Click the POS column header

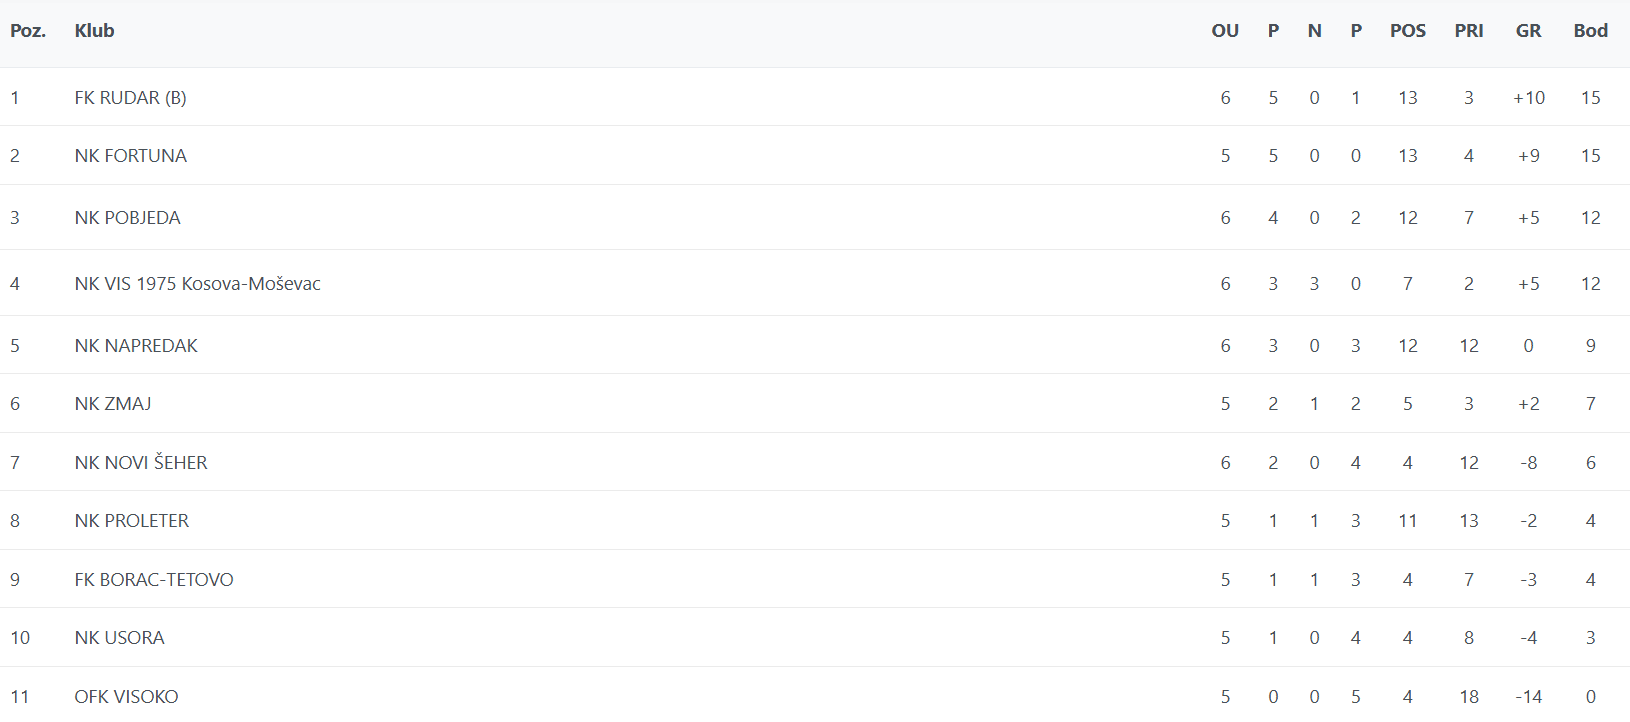(1407, 31)
